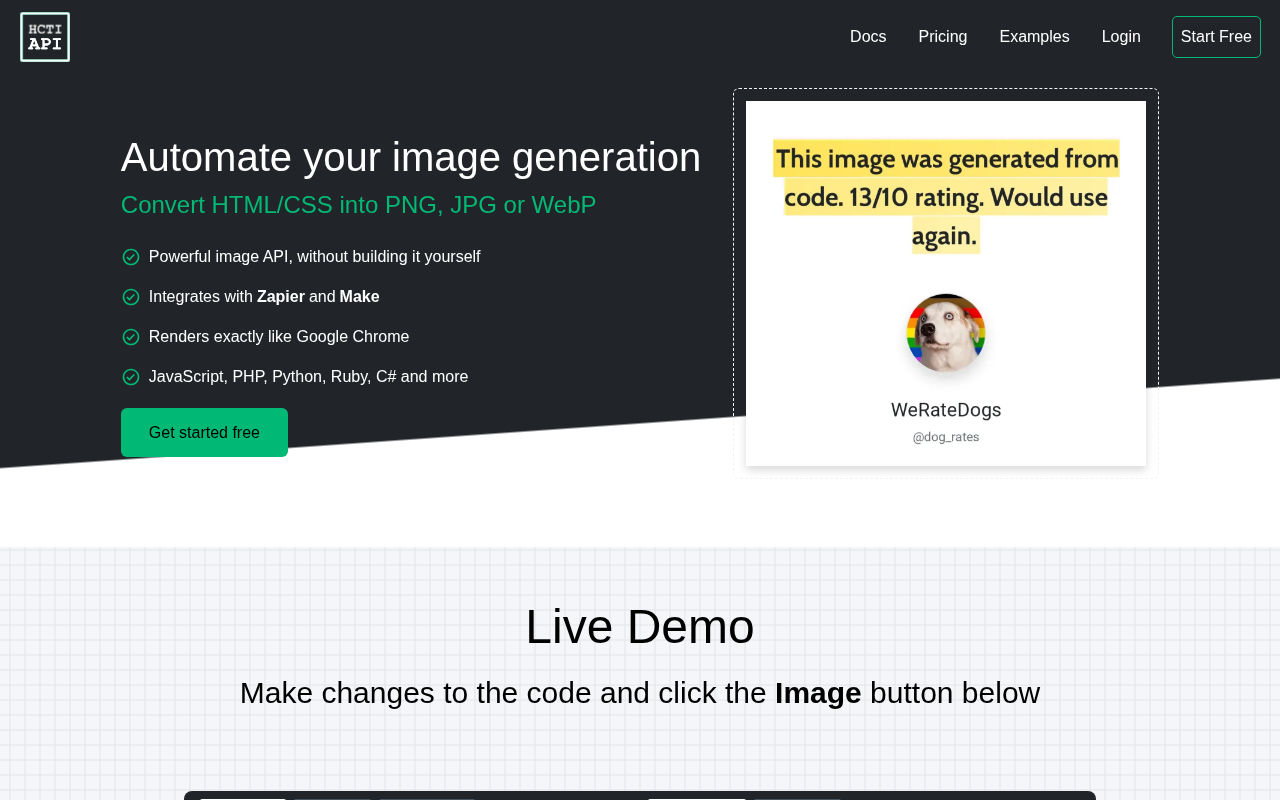Screen dimensions: 1280x800
Task: Open the Login link
Action: coord(1121,37)
